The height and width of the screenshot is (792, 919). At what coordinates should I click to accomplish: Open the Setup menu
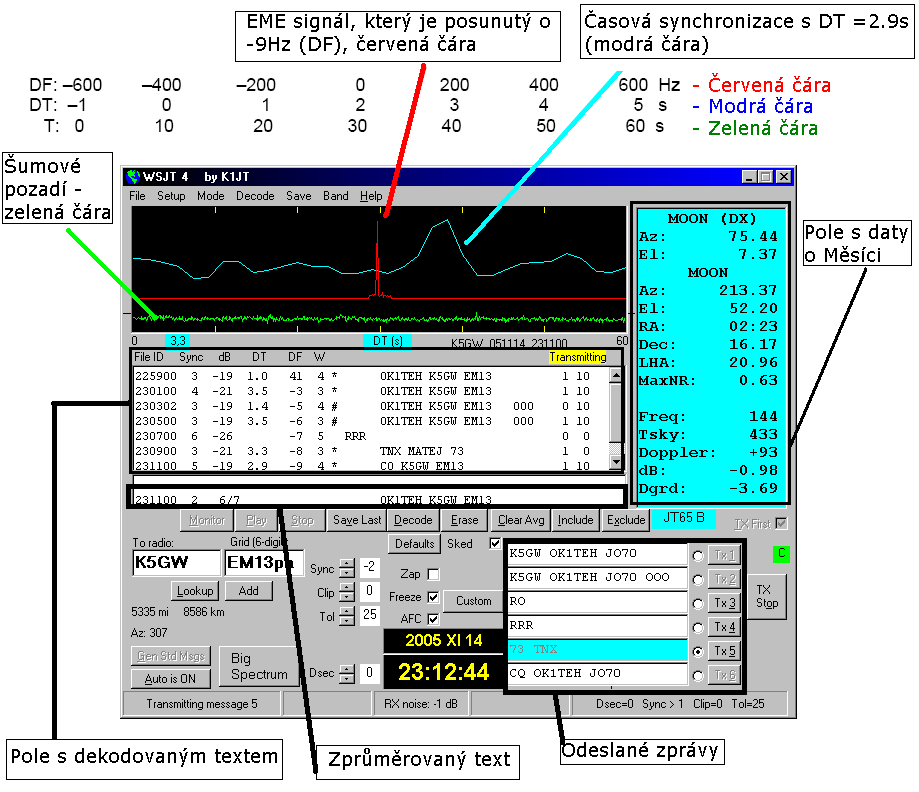click(x=171, y=196)
